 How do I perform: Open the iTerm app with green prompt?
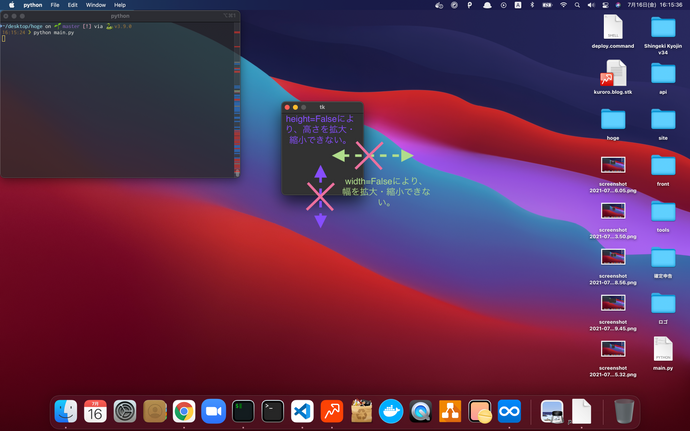click(x=243, y=411)
